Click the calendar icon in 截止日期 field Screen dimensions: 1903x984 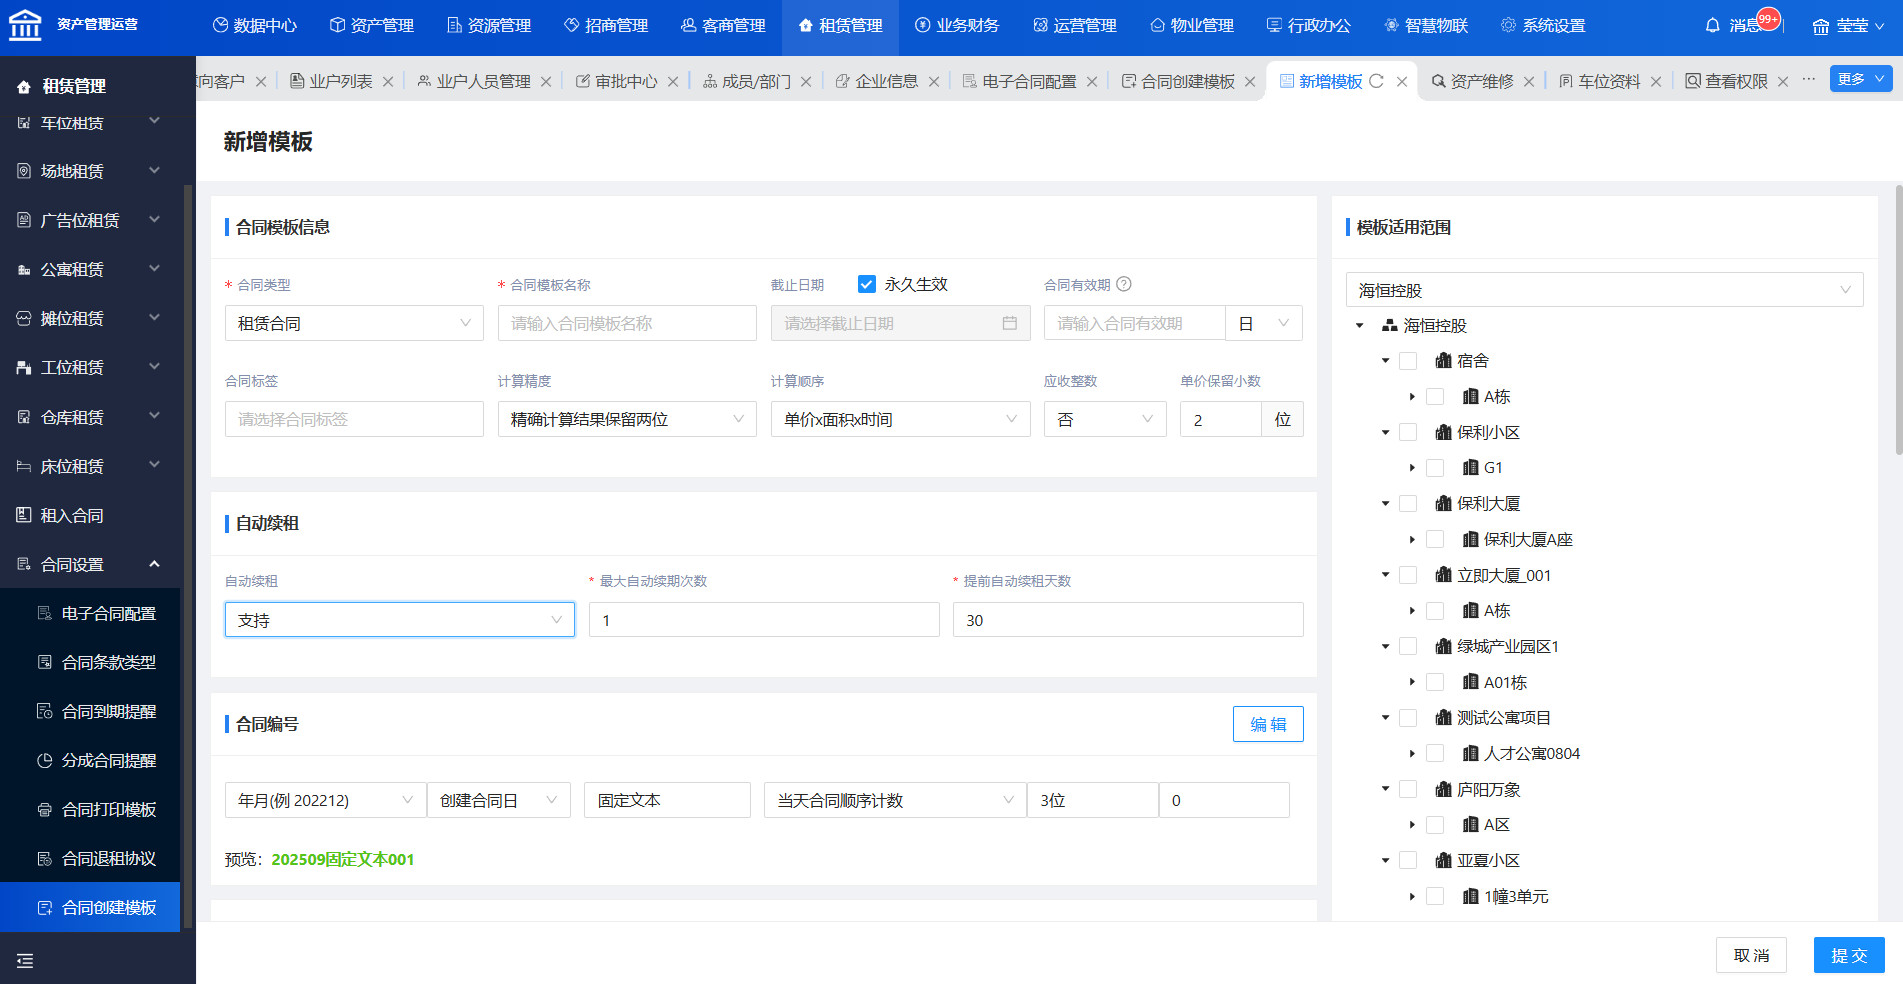pos(1009,323)
